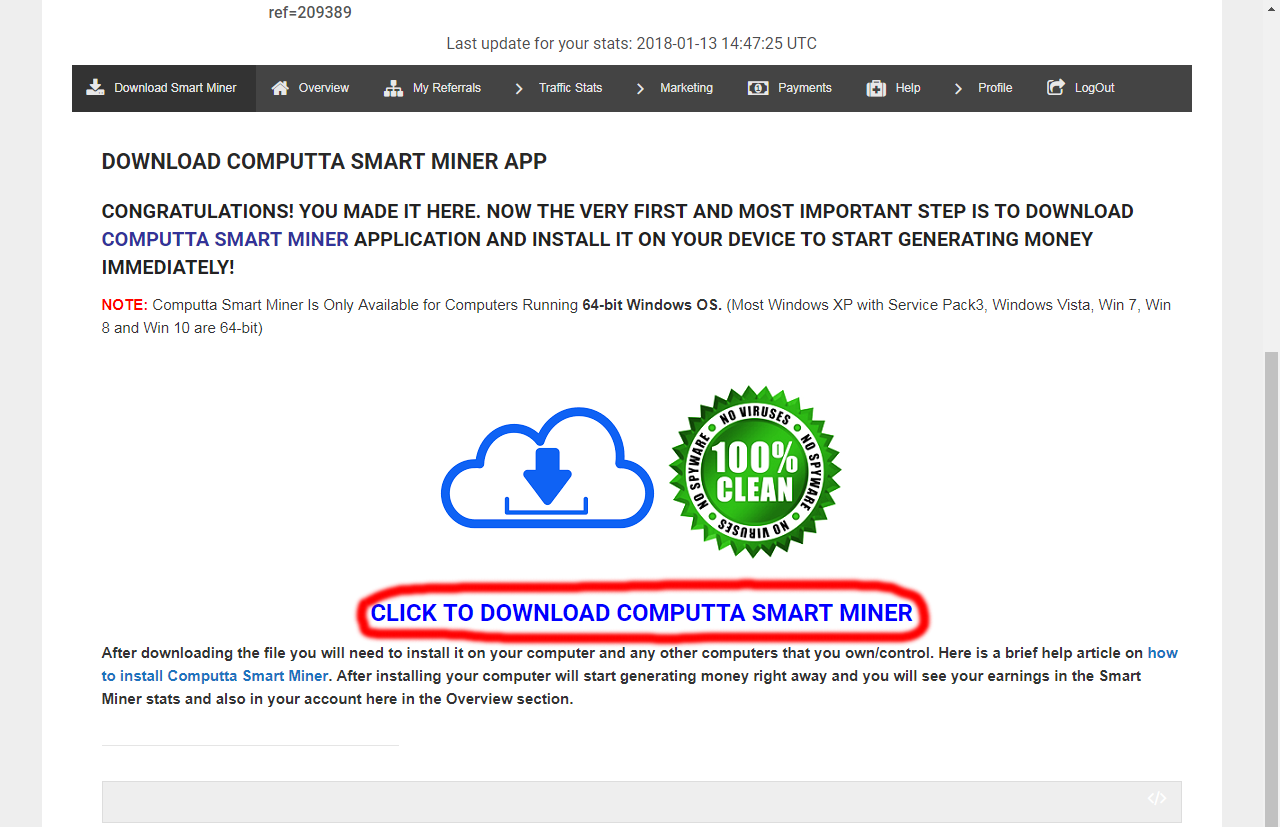
Task: Click the 'Download Computta Smart Miner App' heading
Action: click(324, 161)
